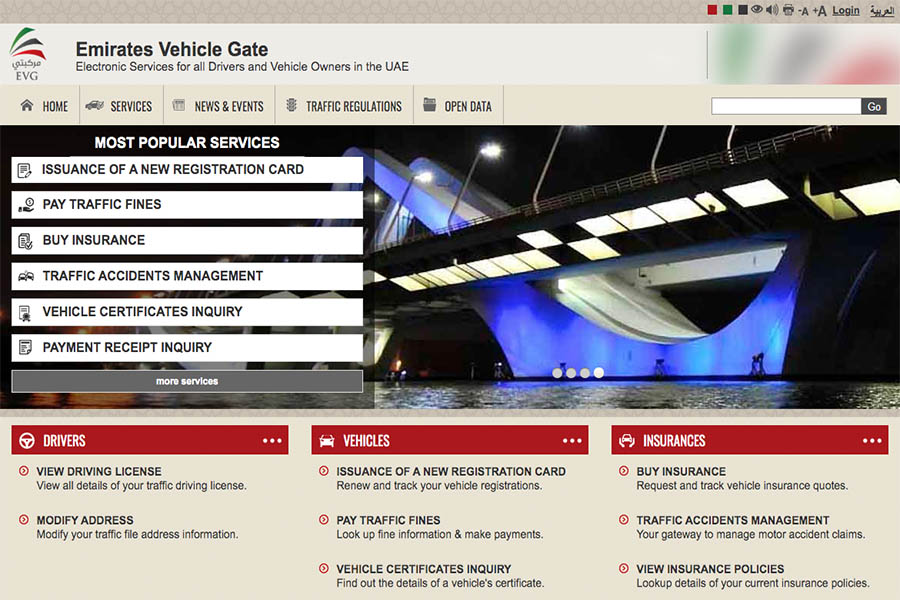Screen dimensions: 900x600
Task: Open Insurances section's BUY INSURANCE link
Action: pos(681,471)
